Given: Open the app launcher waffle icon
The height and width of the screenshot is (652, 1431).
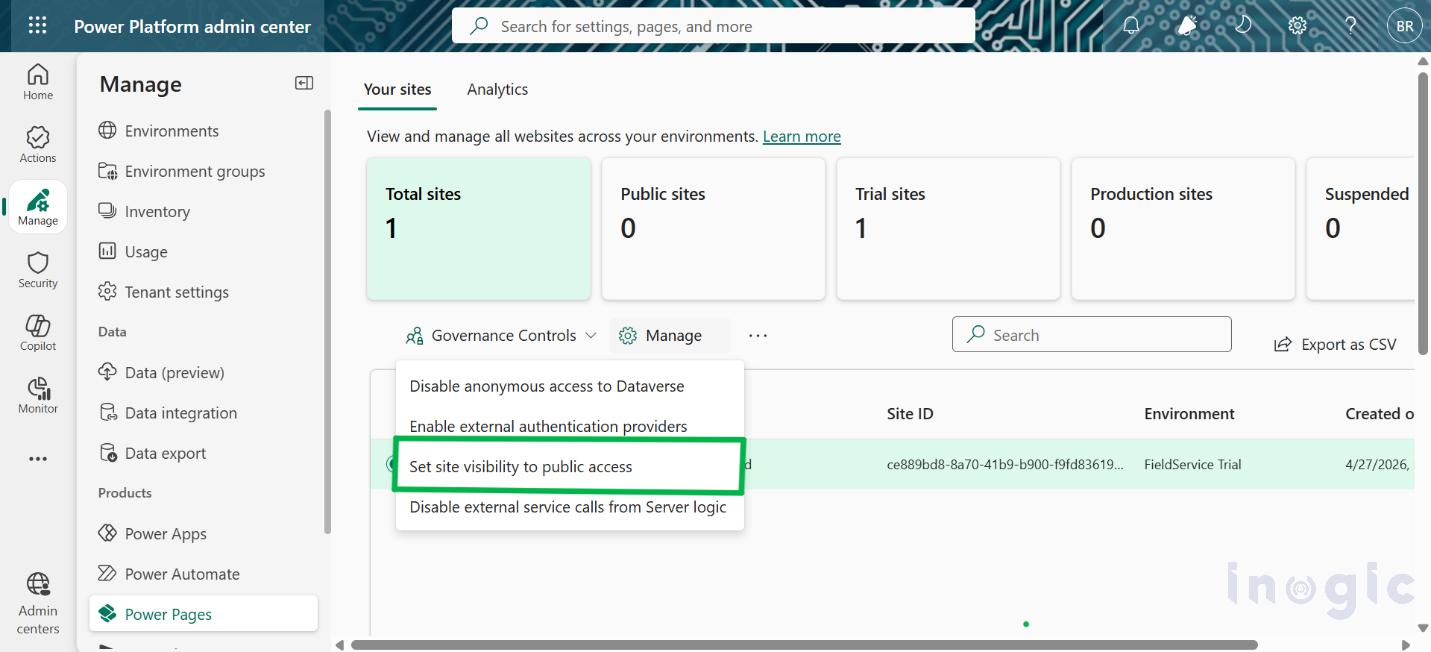Looking at the screenshot, I should click(x=37, y=26).
